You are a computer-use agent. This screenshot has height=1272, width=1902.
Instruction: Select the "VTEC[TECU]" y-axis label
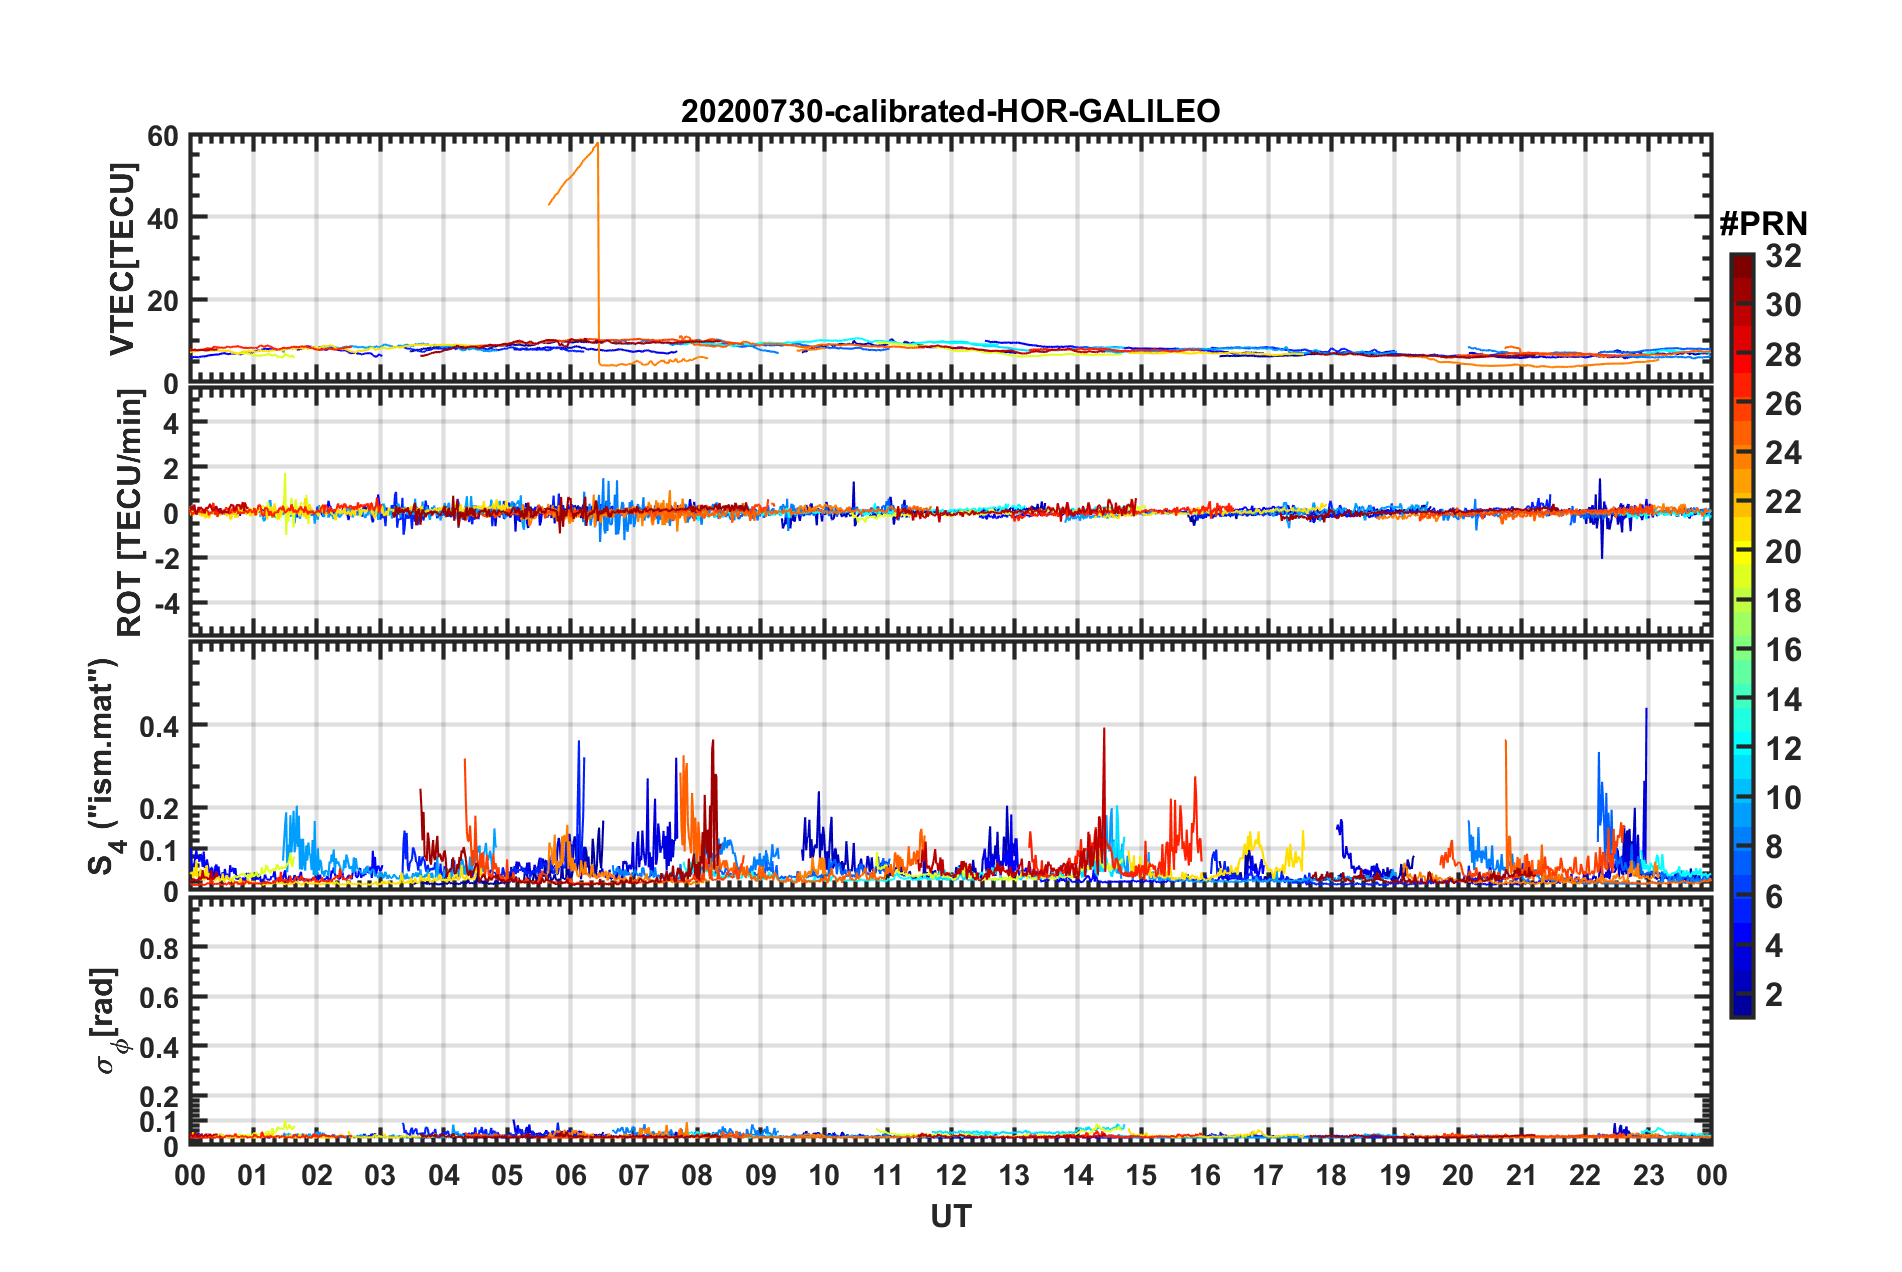(122, 260)
